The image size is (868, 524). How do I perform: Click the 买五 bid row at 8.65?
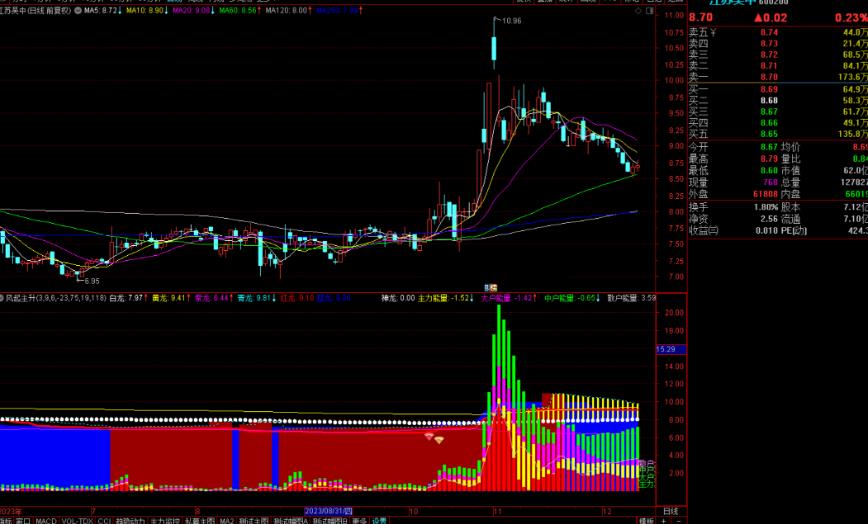(778, 134)
